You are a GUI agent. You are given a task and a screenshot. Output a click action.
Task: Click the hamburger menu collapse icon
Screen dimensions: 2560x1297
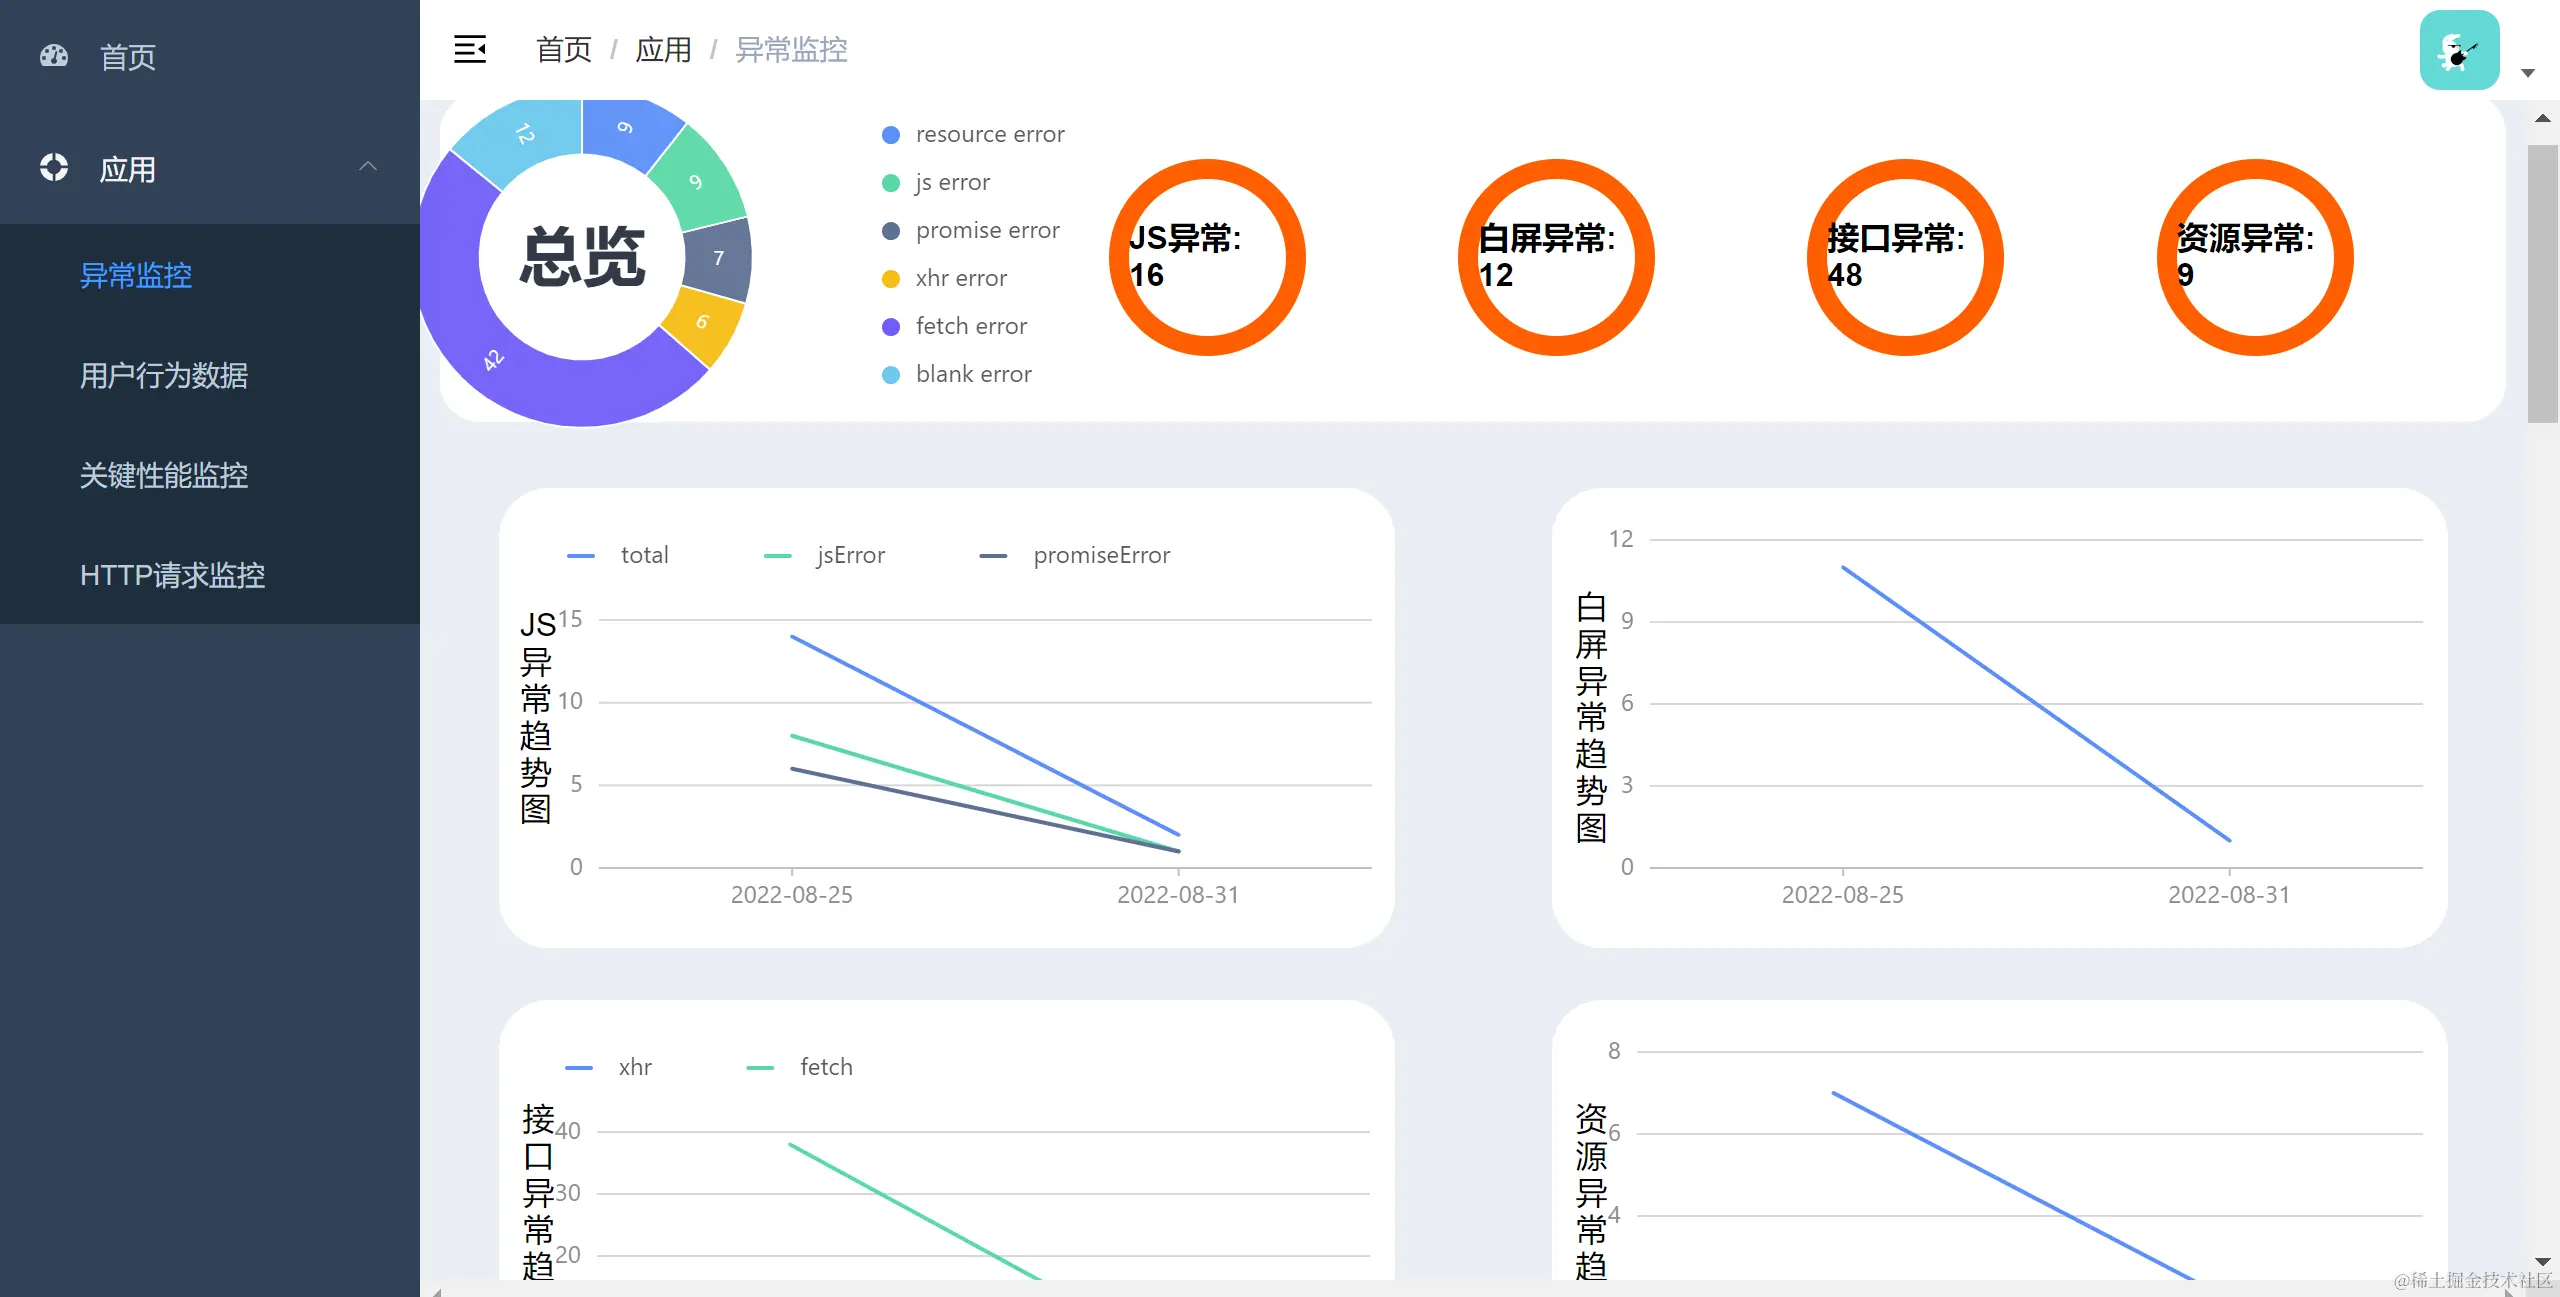[x=470, y=49]
